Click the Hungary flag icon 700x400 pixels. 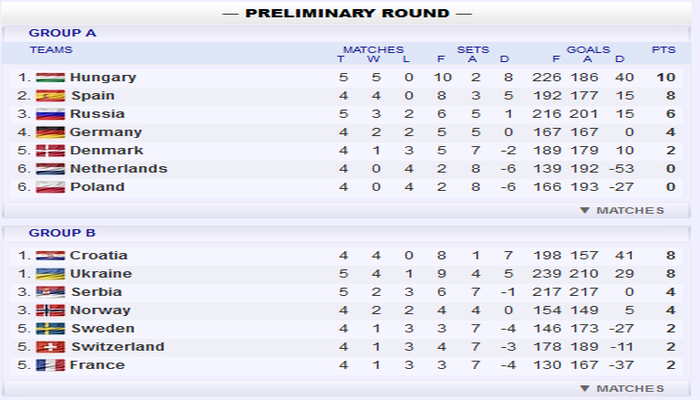pos(50,78)
